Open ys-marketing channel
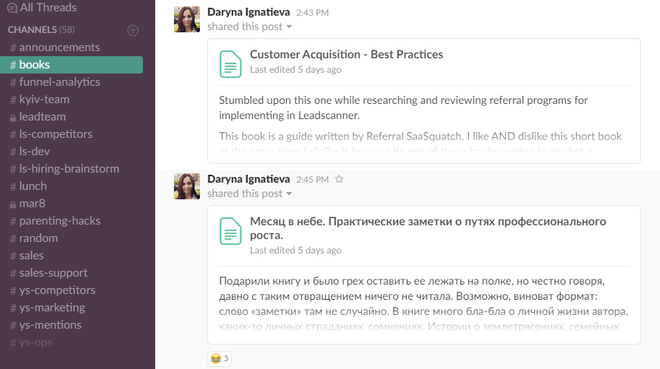The width and height of the screenshot is (660, 369). (48, 308)
